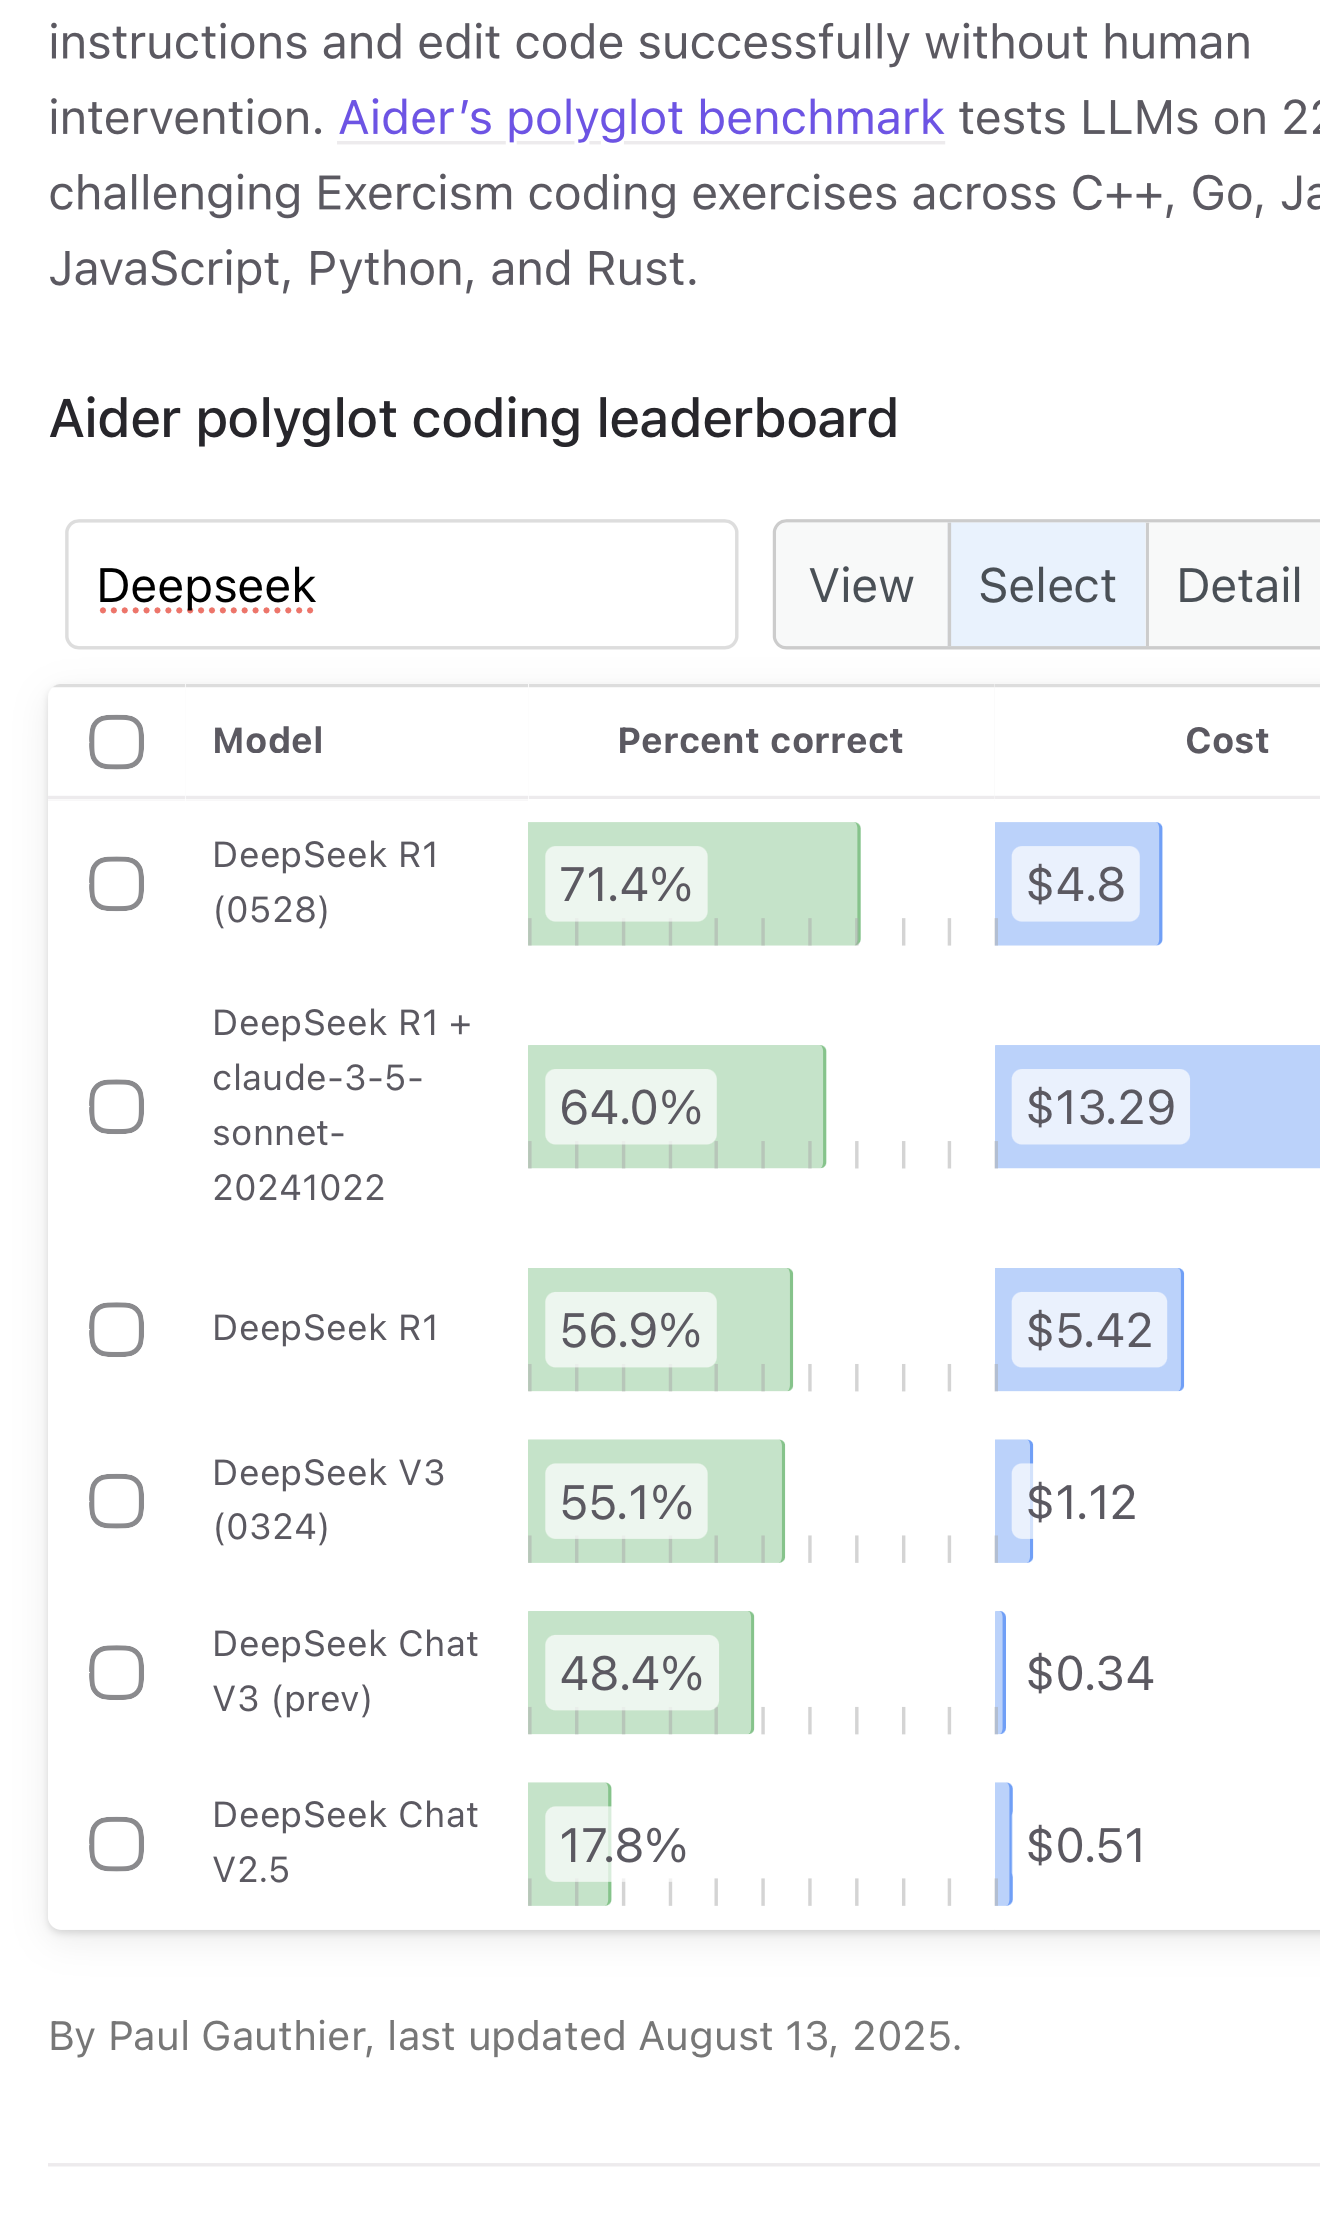The width and height of the screenshot is (1320, 2218).
Task: Click the 17.8% percent correct bar
Action: [569, 1844]
